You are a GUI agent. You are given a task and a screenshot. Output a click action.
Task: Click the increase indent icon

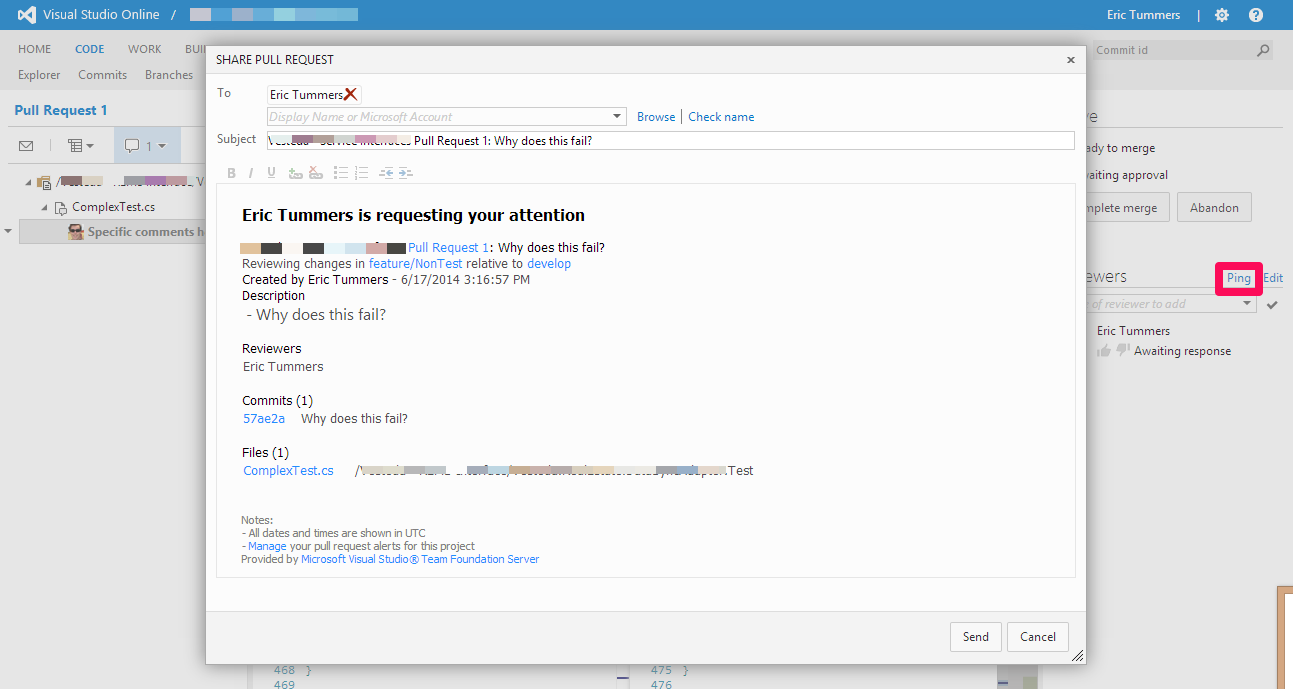[405, 173]
